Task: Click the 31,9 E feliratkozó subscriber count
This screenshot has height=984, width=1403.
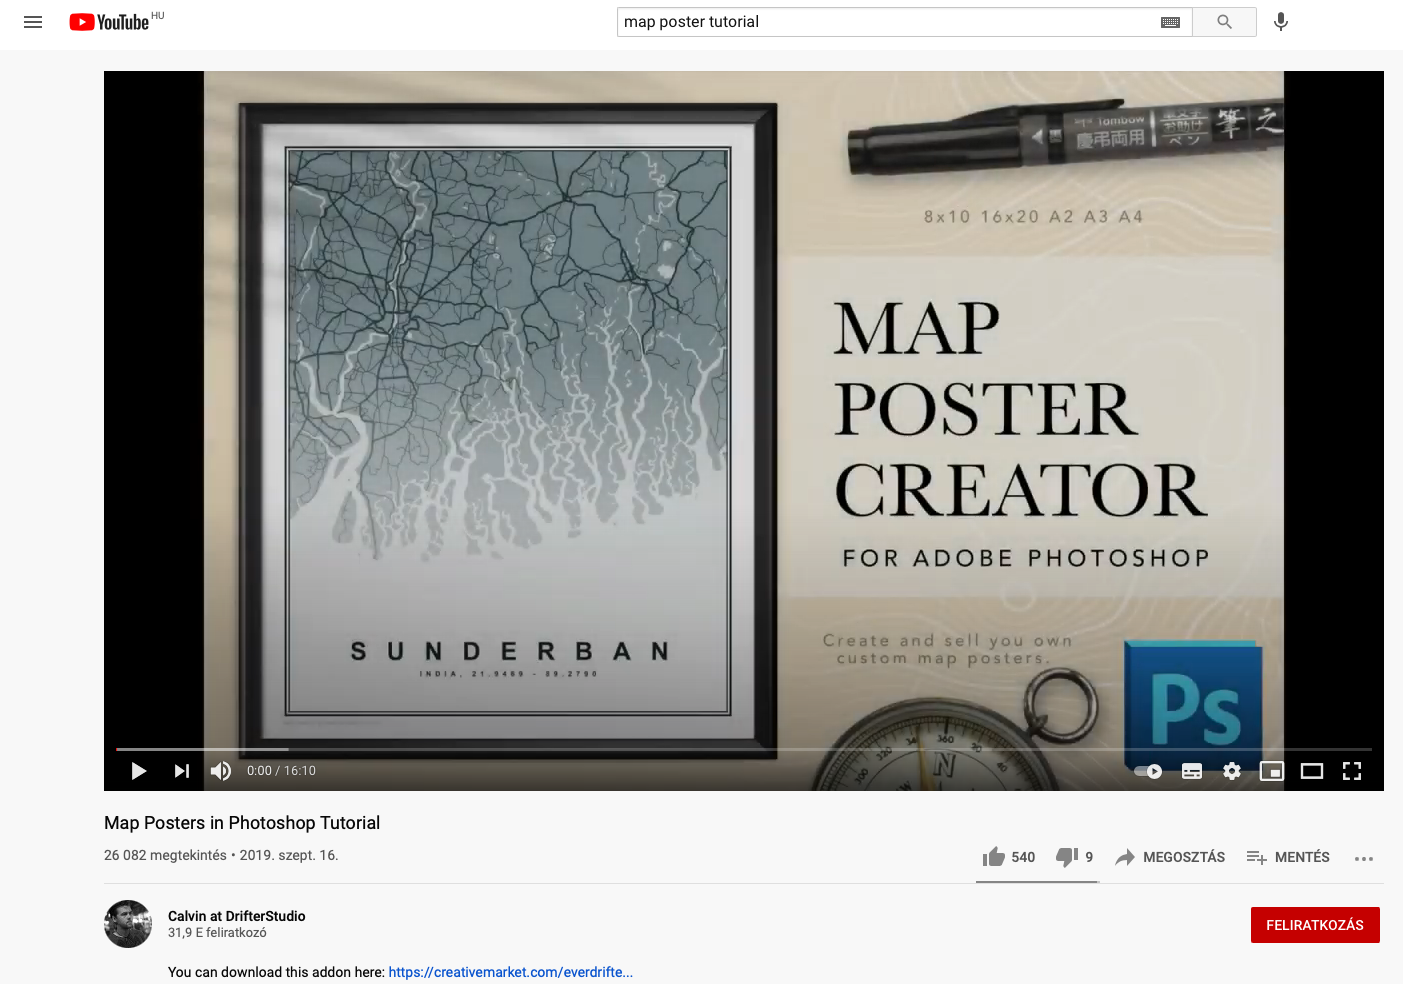Action: [x=217, y=933]
